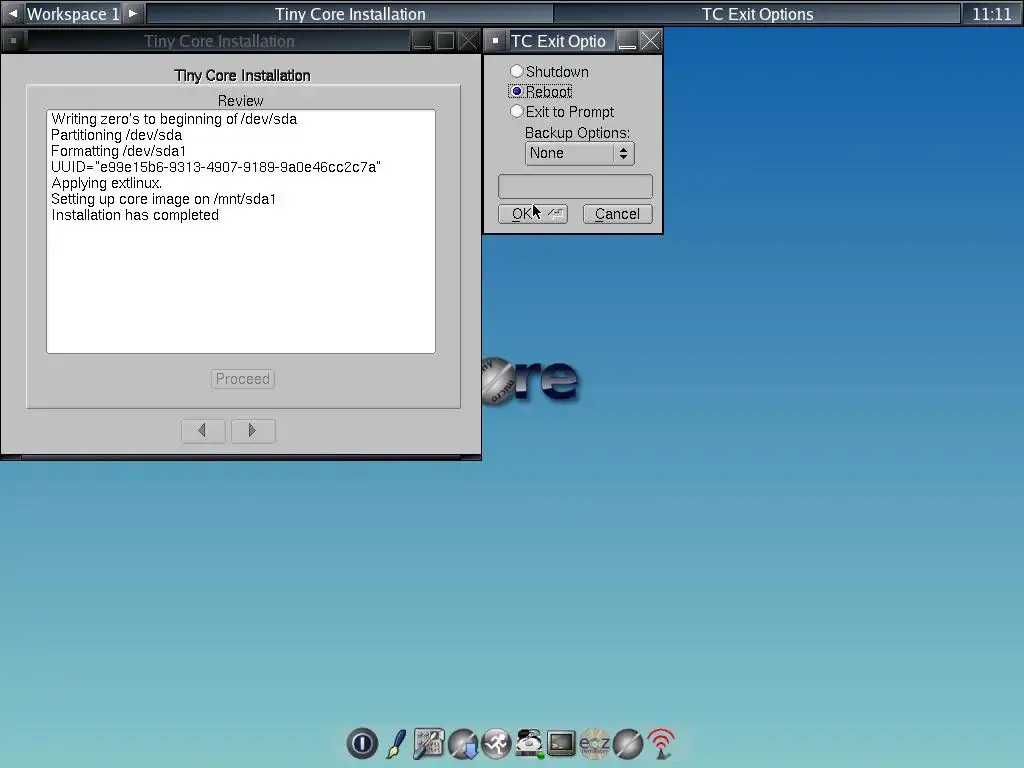Open the Mount Tool disk icon
The width and height of the screenshot is (1024, 768).
coord(530,743)
